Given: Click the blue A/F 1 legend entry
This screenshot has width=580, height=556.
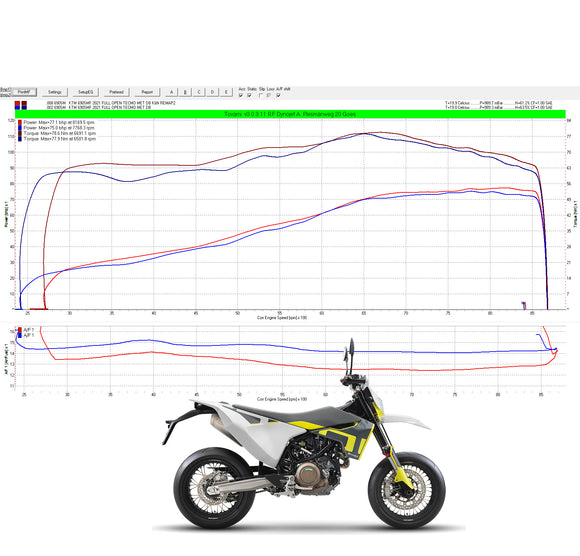Looking at the screenshot, I should (26, 335).
